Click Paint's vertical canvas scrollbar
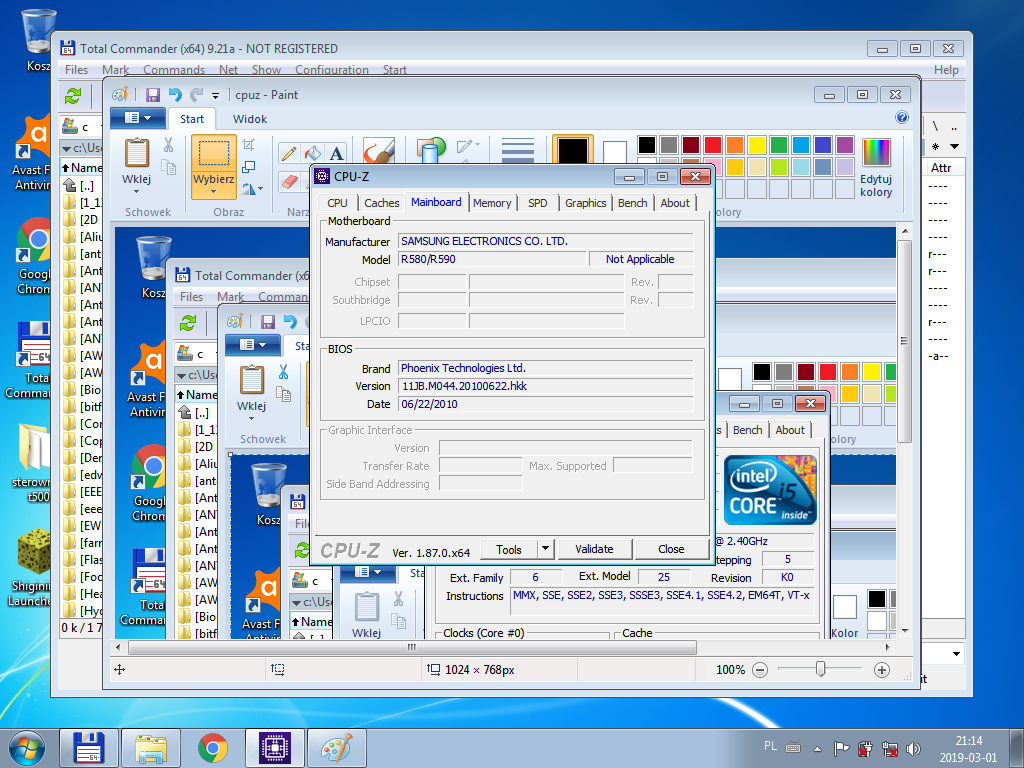The image size is (1024, 768). pos(904,343)
